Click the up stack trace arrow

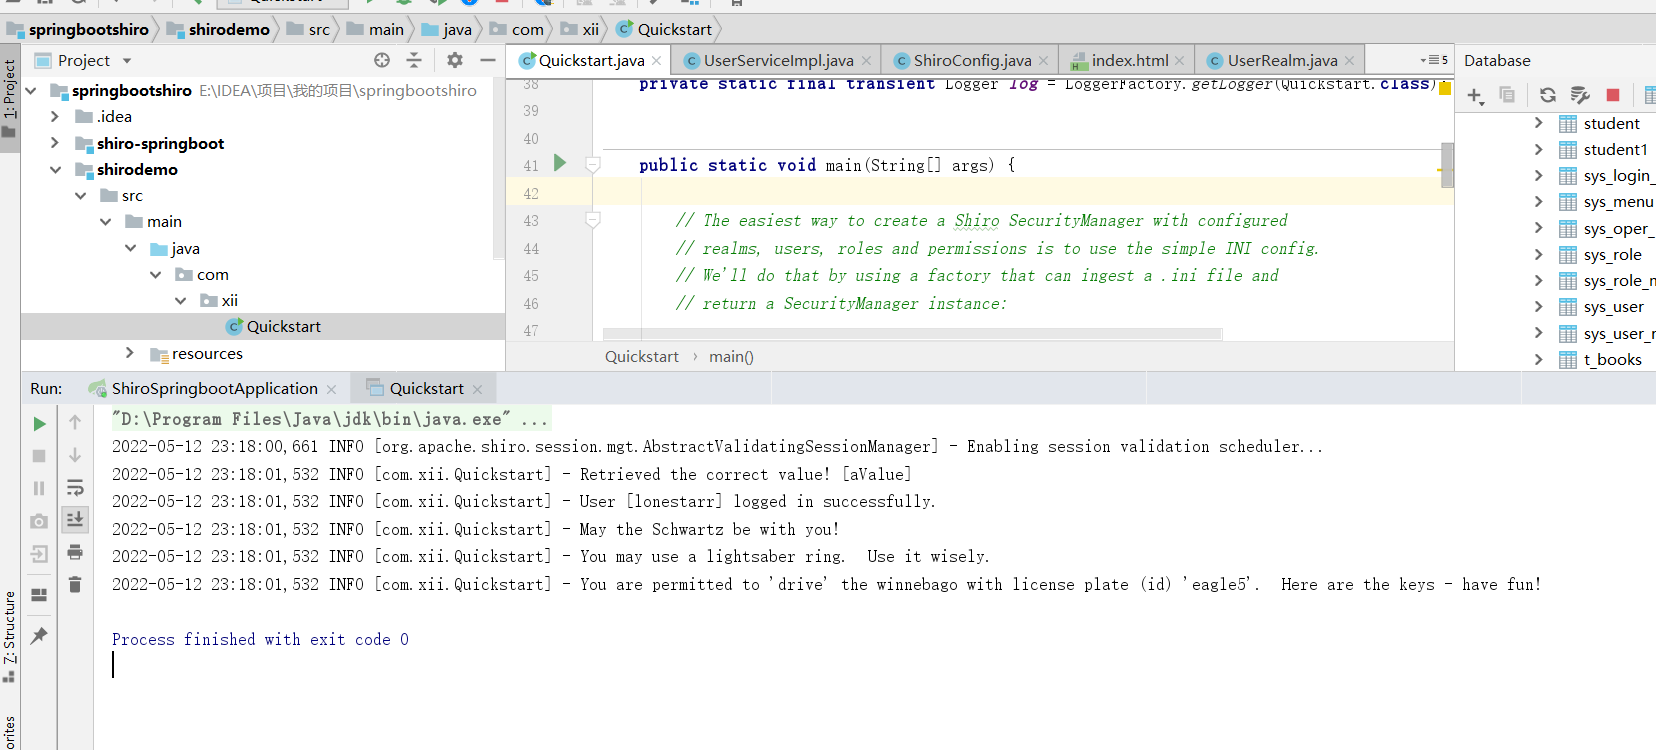(75, 423)
